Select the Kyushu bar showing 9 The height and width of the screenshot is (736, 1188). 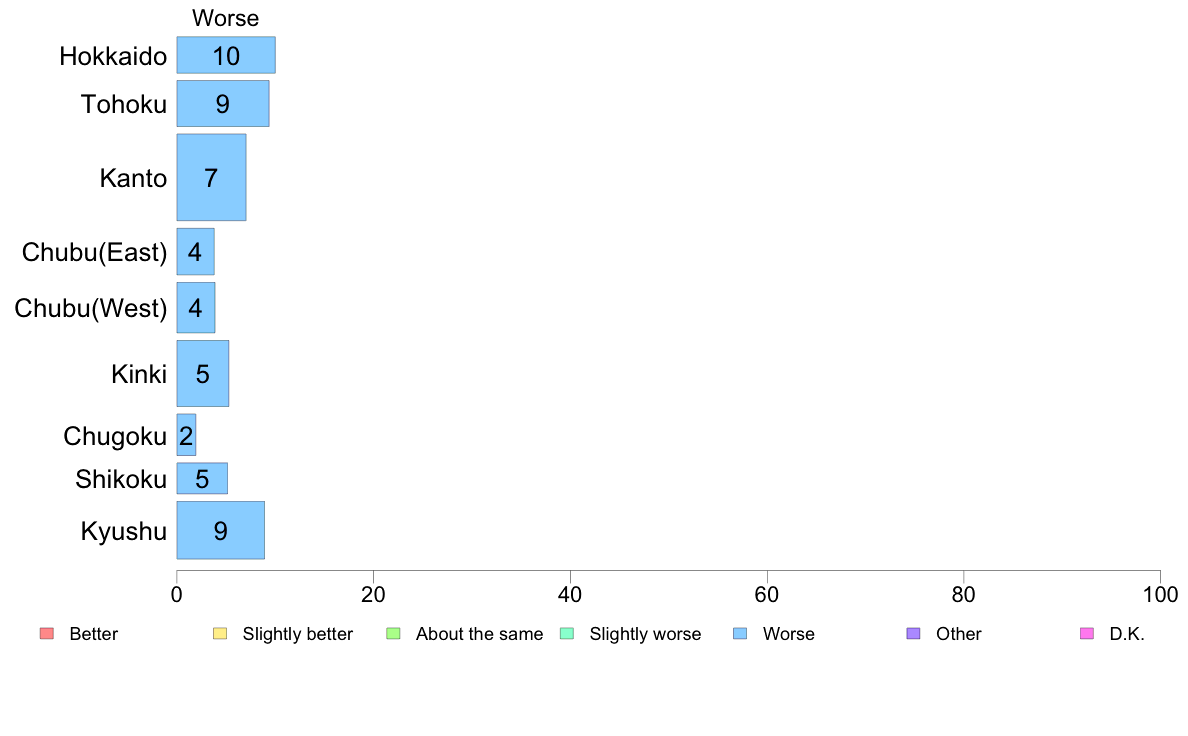point(220,530)
